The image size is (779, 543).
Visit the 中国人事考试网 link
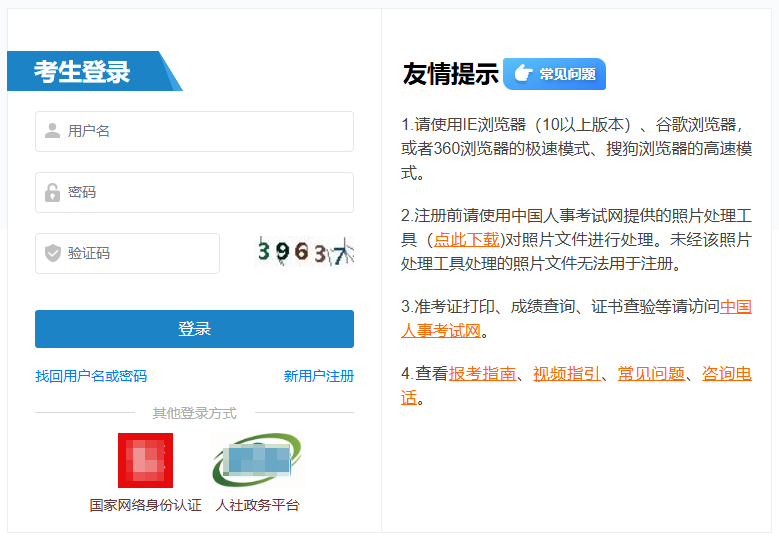coord(735,307)
